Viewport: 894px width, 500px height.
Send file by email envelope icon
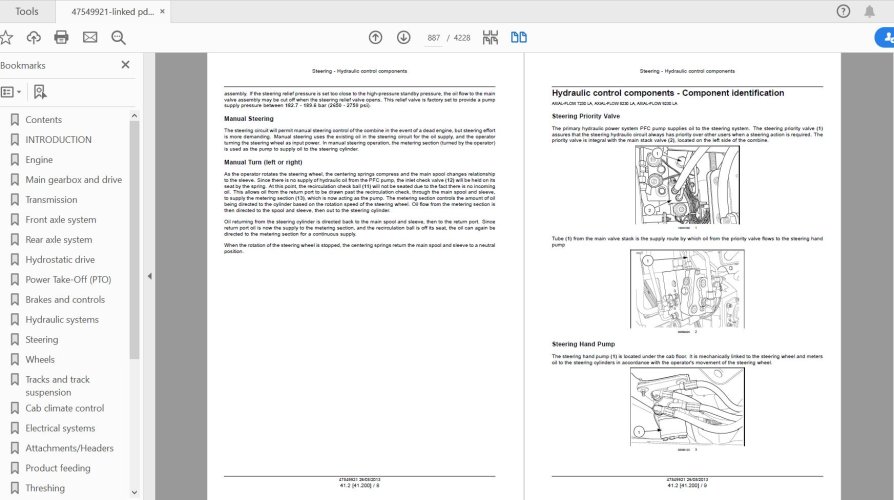(x=90, y=38)
